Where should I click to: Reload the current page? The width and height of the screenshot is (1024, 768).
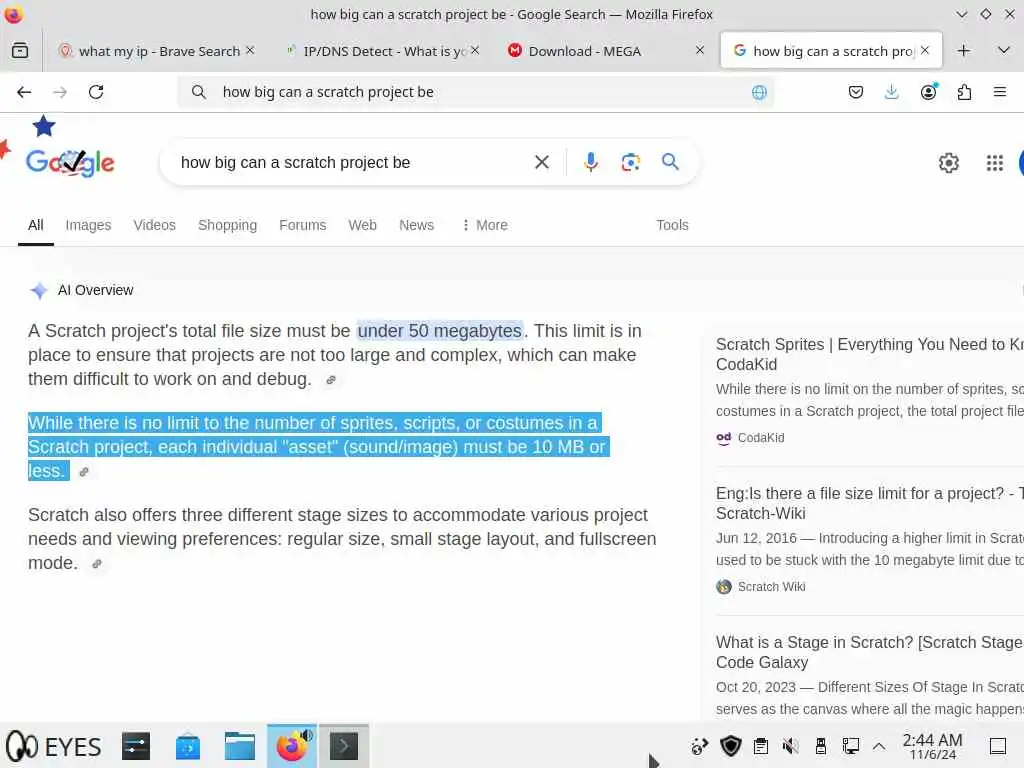[96, 92]
